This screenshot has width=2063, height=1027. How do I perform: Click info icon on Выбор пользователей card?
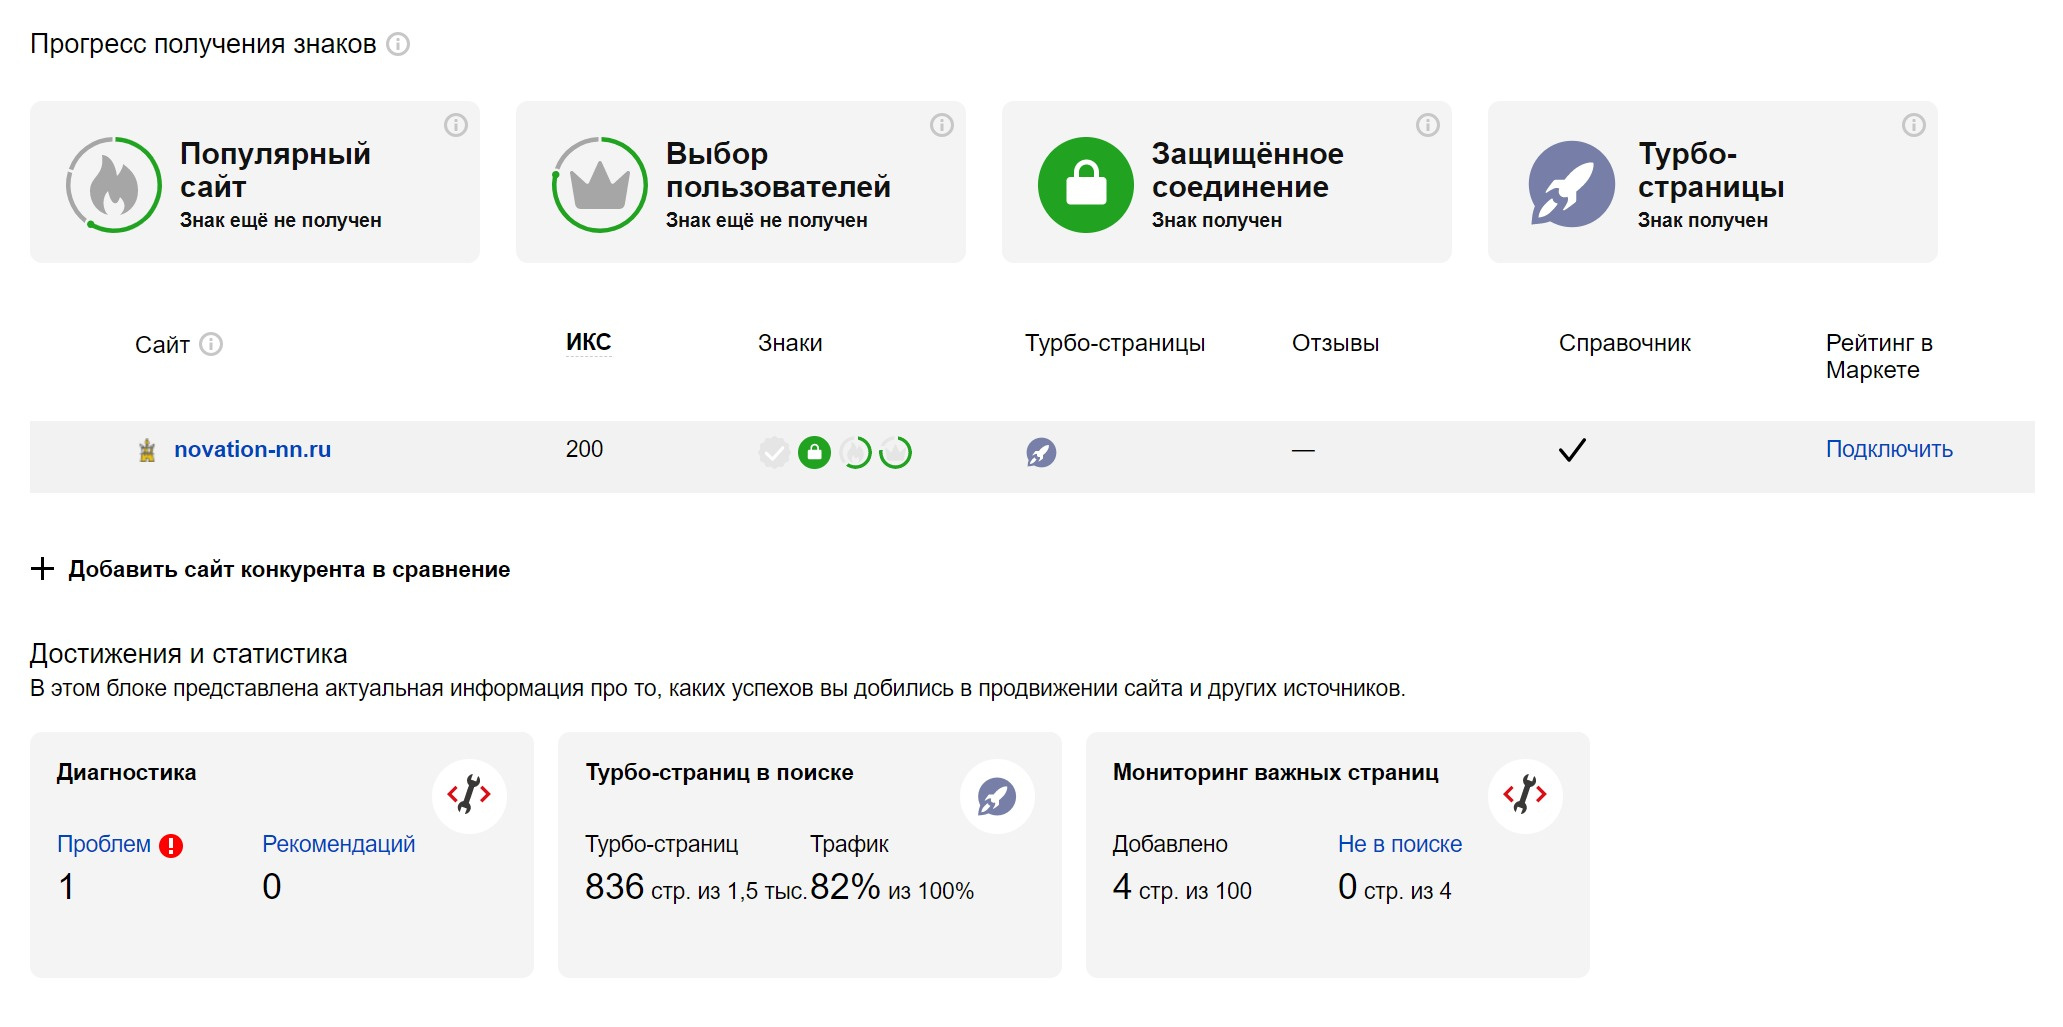click(942, 125)
